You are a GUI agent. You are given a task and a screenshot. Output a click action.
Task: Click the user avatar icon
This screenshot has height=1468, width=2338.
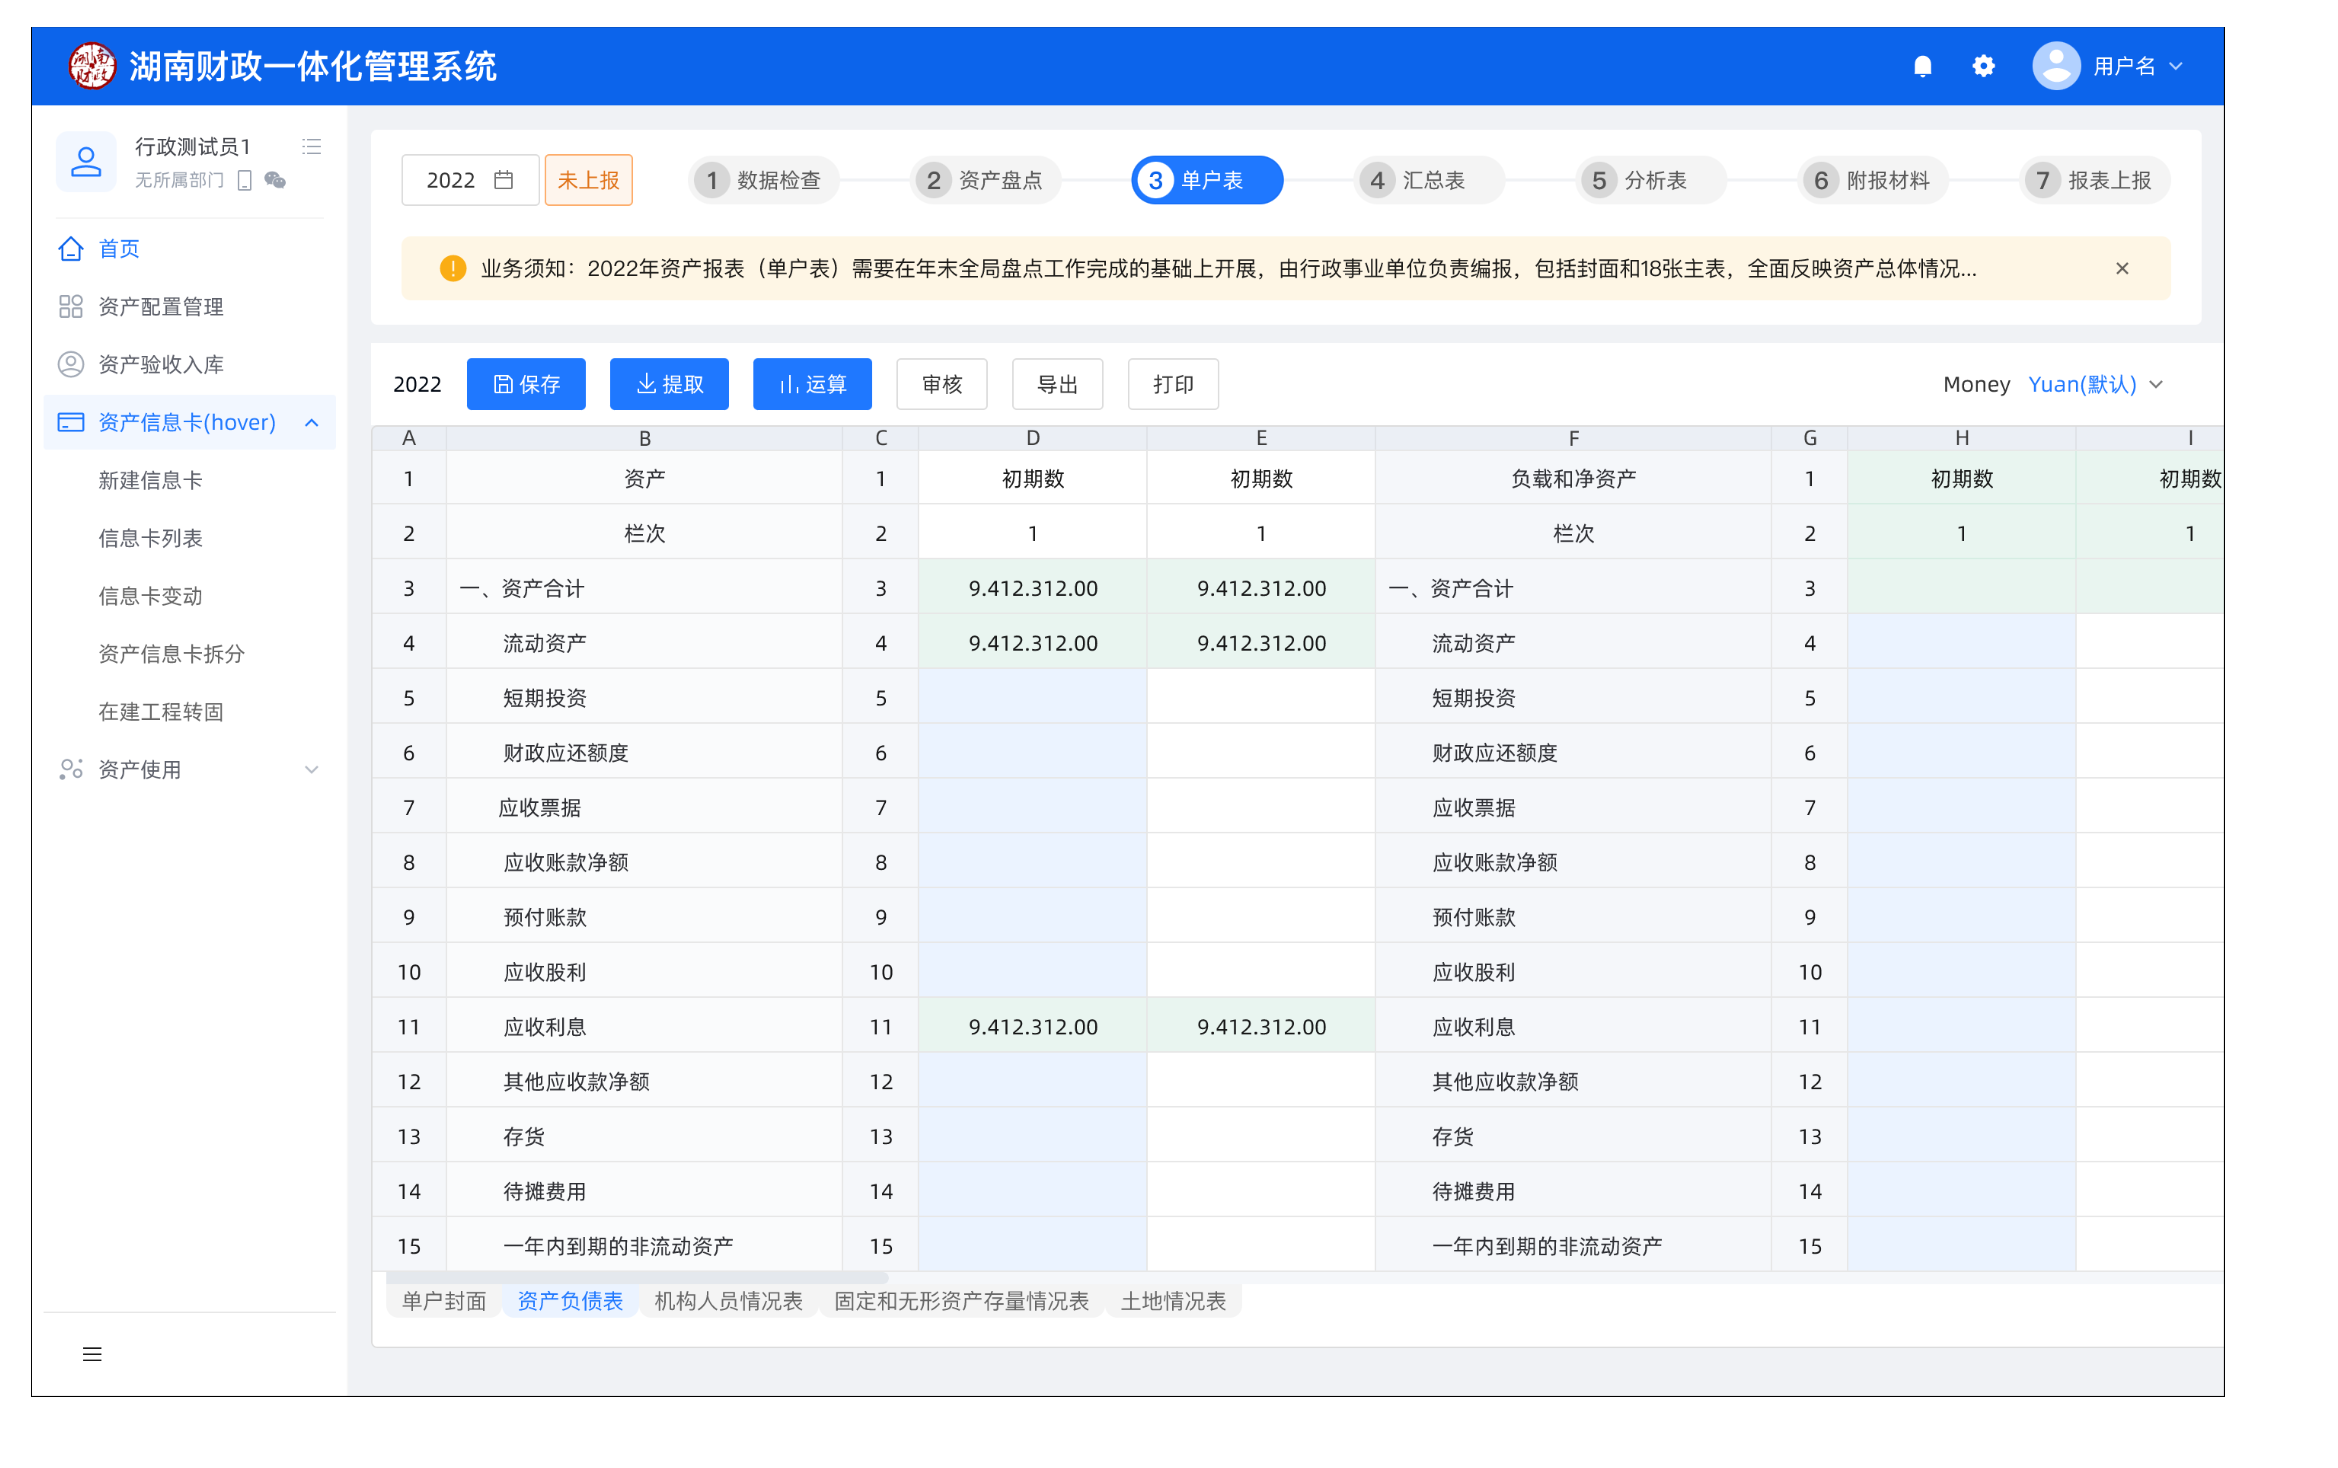[x=2056, y=66]
